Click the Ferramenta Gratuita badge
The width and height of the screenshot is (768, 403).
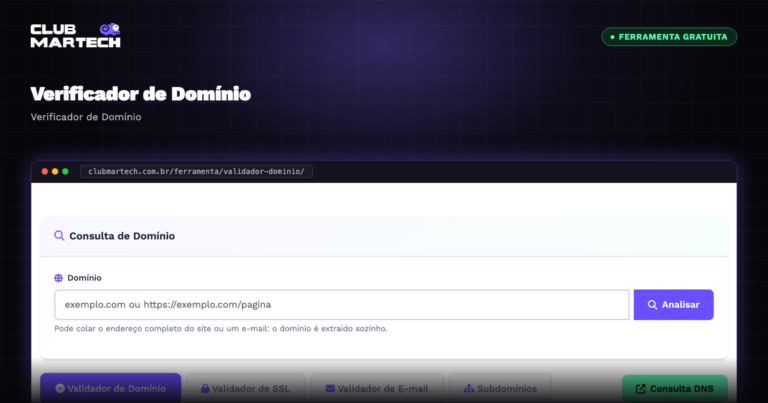tap(669, 37)
